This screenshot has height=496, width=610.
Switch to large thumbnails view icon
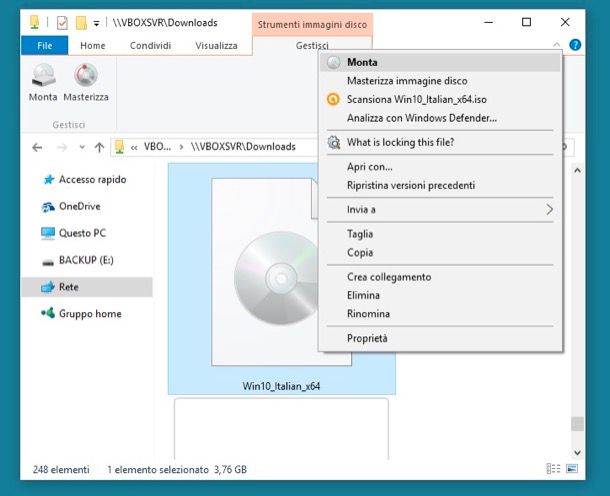(572, 469)
